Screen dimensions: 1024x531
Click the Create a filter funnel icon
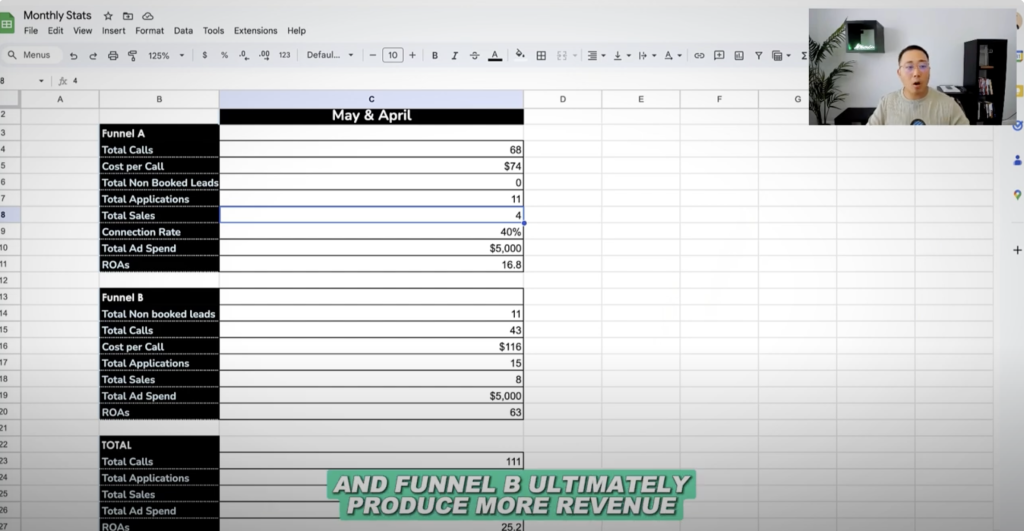pos(759,55)
